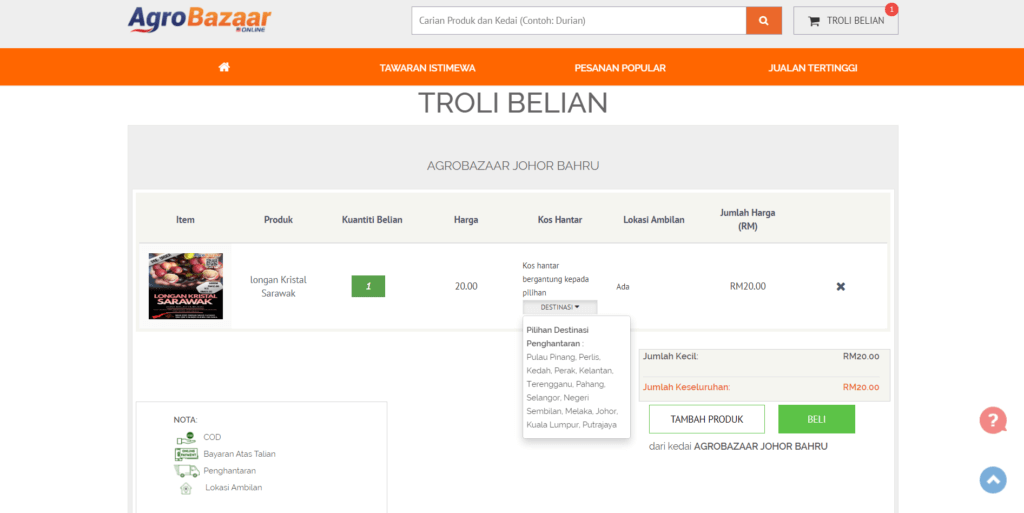The height and width of the screenshot is (513, 1024).
Task: Click the 'Kos Hantar' column header
Action: click(x=560, y=220)
